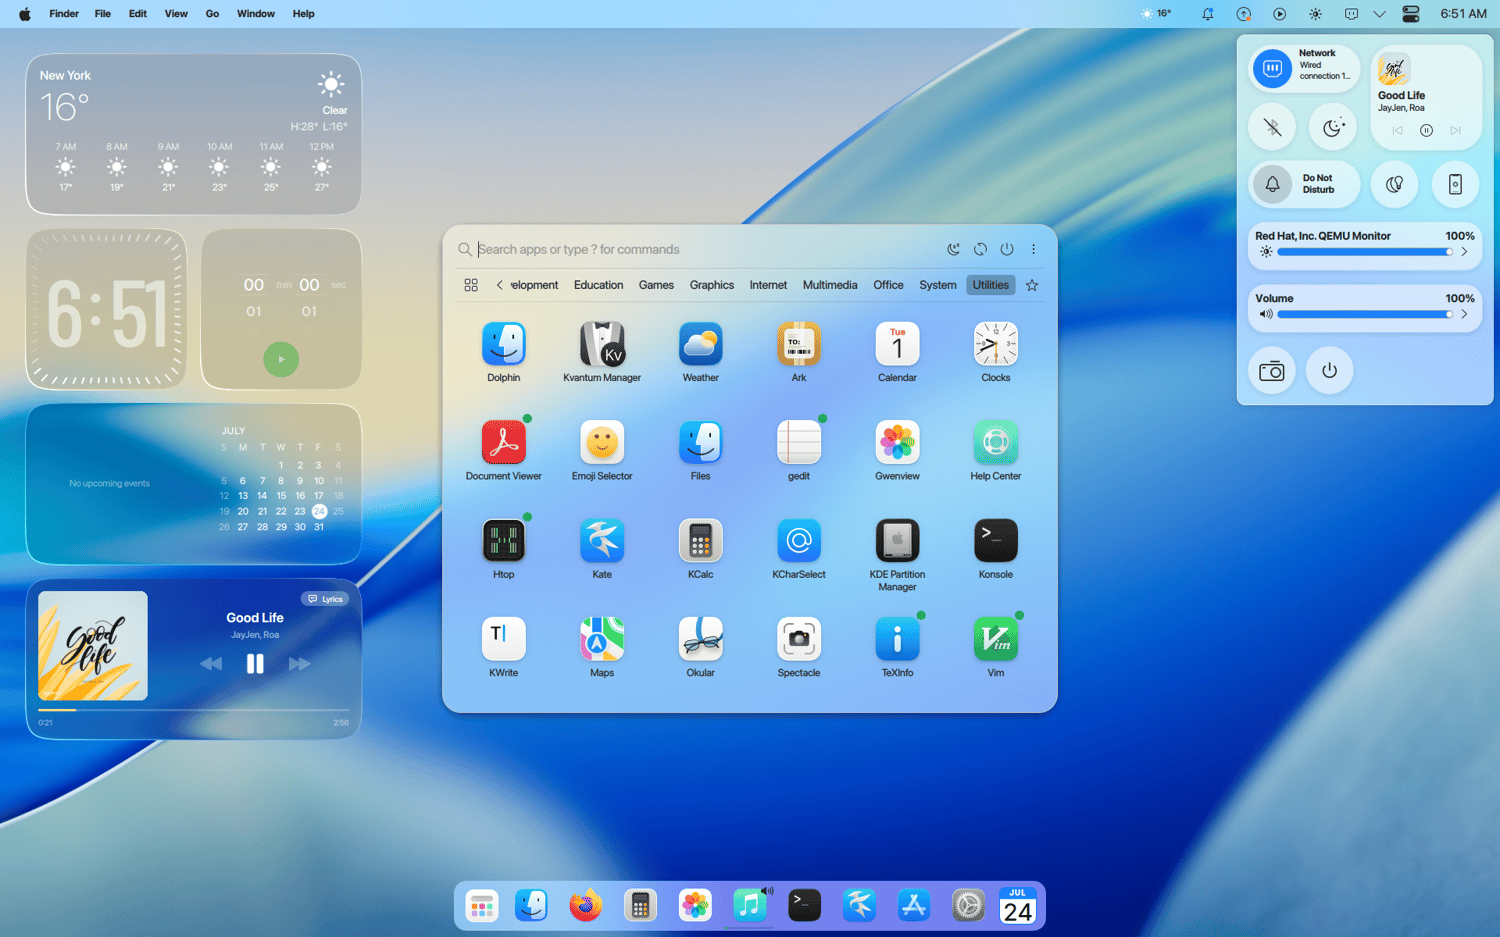Open Dolphin file manager in launcher

504,345
